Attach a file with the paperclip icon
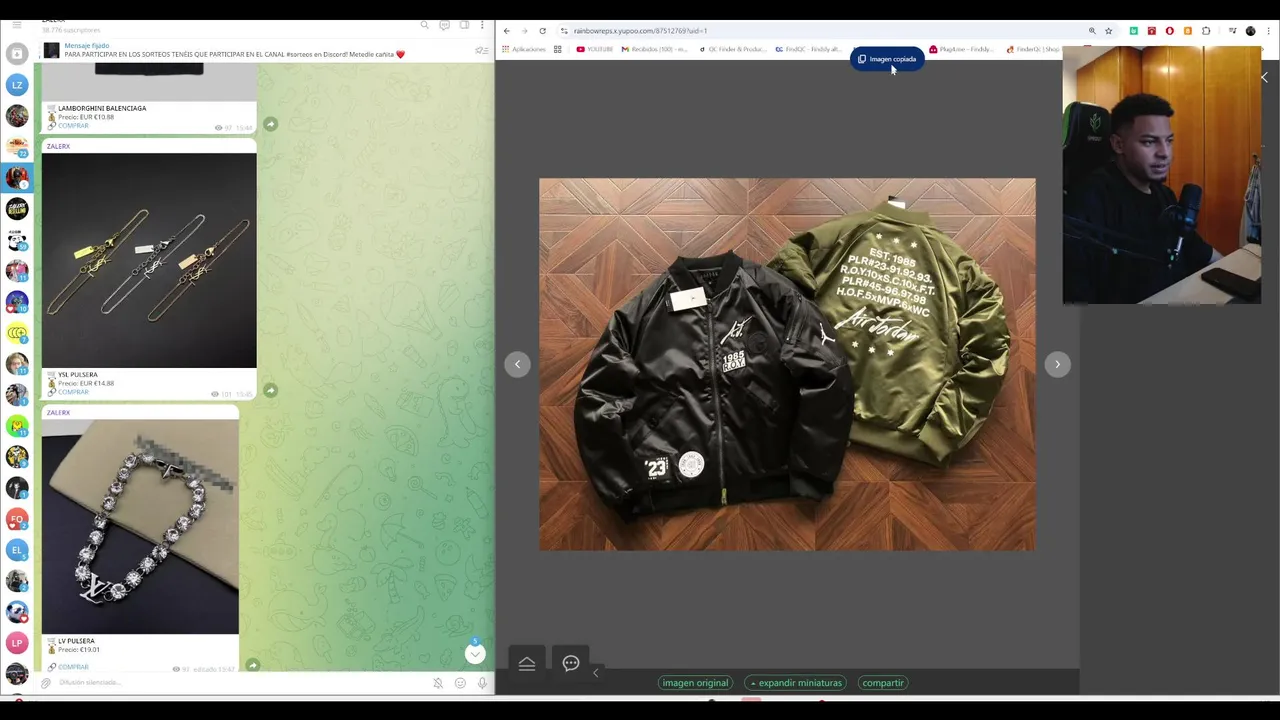Screen dimensions: 1280x720 pyautogui.click(x=46, y=683)
